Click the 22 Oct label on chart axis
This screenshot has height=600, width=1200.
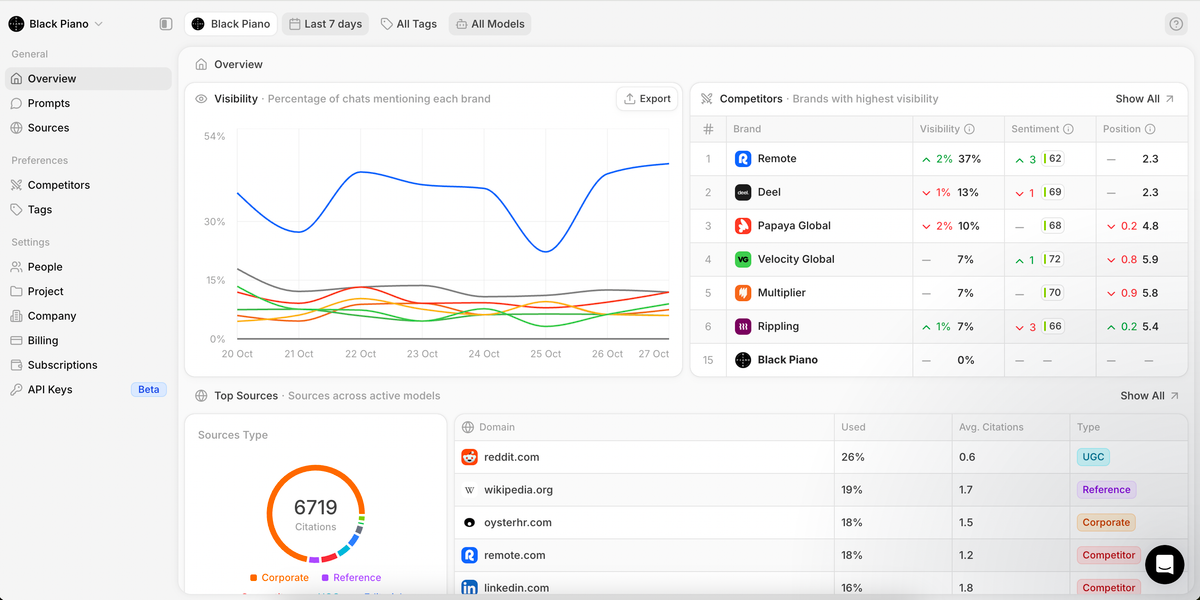(x=360, y=354)
